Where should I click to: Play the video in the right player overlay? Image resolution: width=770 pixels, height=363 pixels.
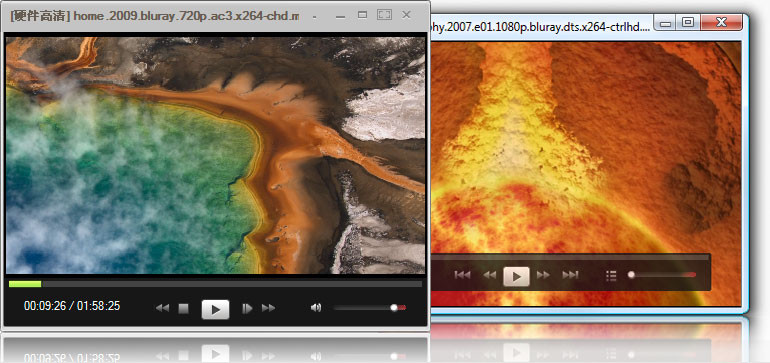[x=516, y=276]
